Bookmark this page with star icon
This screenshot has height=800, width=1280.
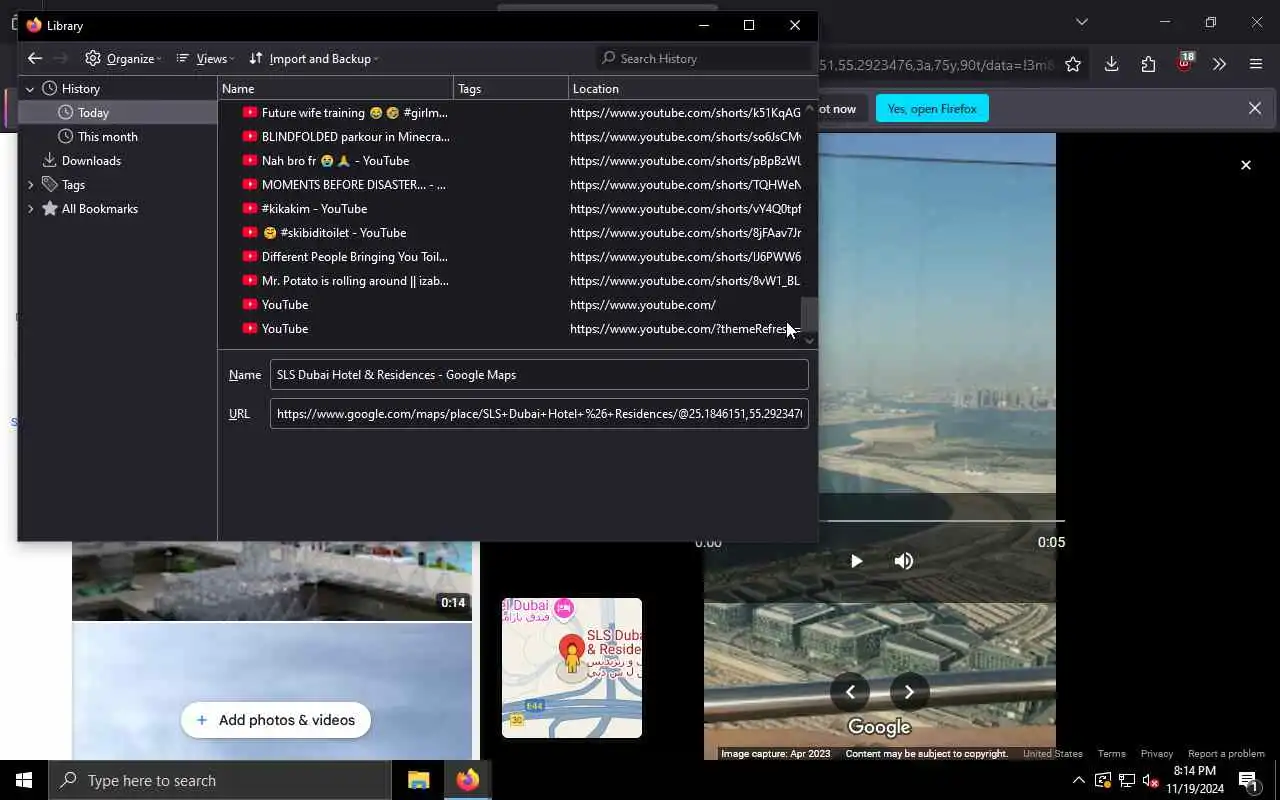(x=1073, y=65)
